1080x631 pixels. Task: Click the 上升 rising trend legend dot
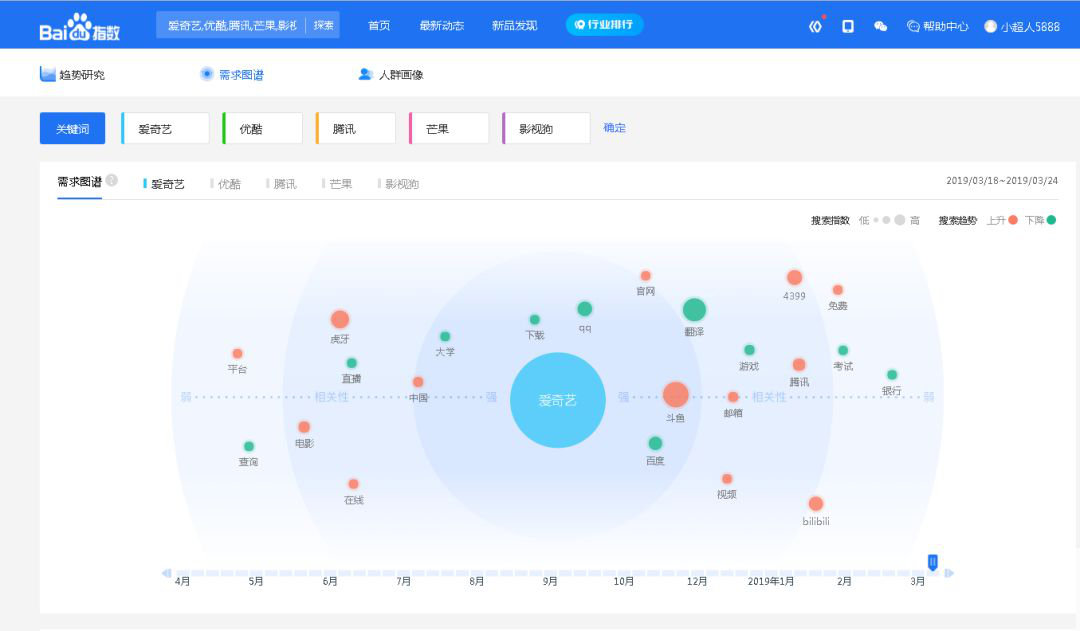[1013, 220]
